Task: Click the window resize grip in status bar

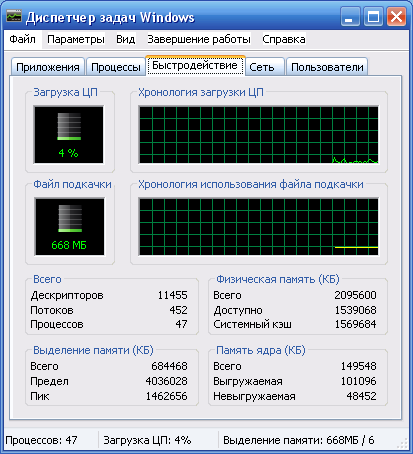Action: 402,443
